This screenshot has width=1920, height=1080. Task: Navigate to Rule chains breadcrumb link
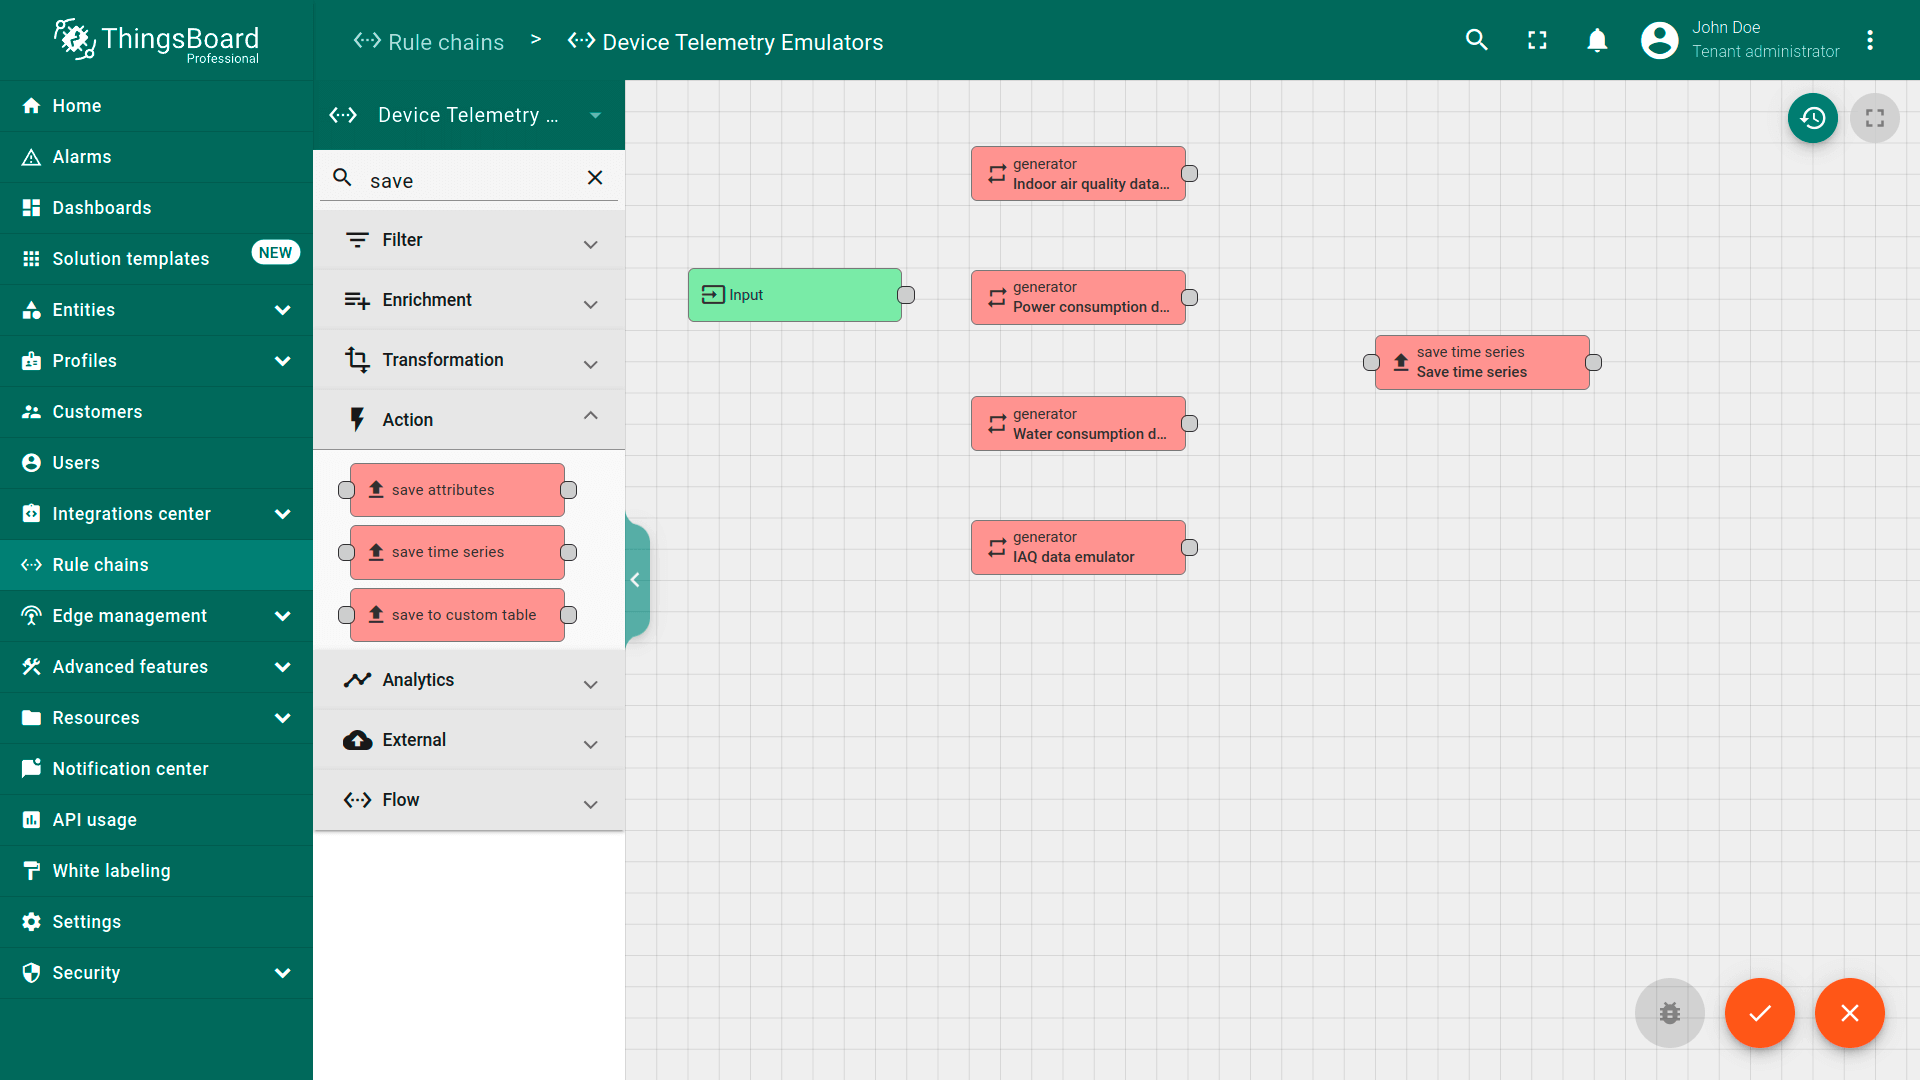click(445, 42)
